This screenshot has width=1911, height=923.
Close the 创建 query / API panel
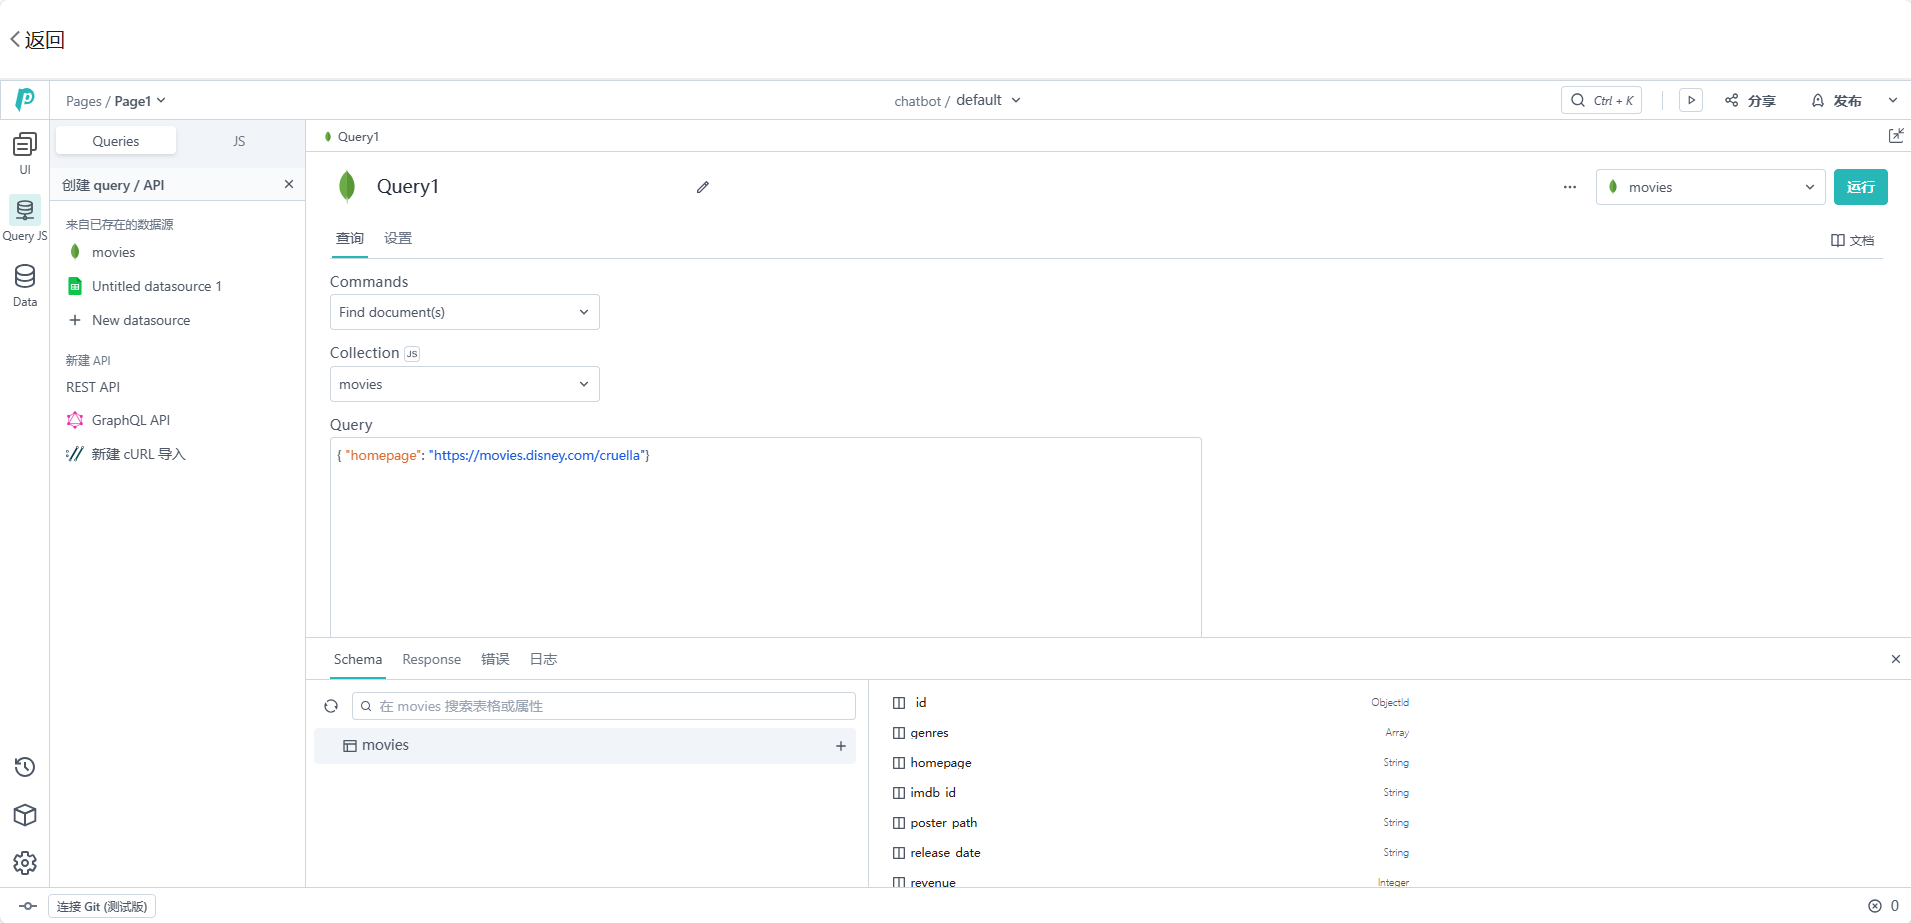point(289,184)
